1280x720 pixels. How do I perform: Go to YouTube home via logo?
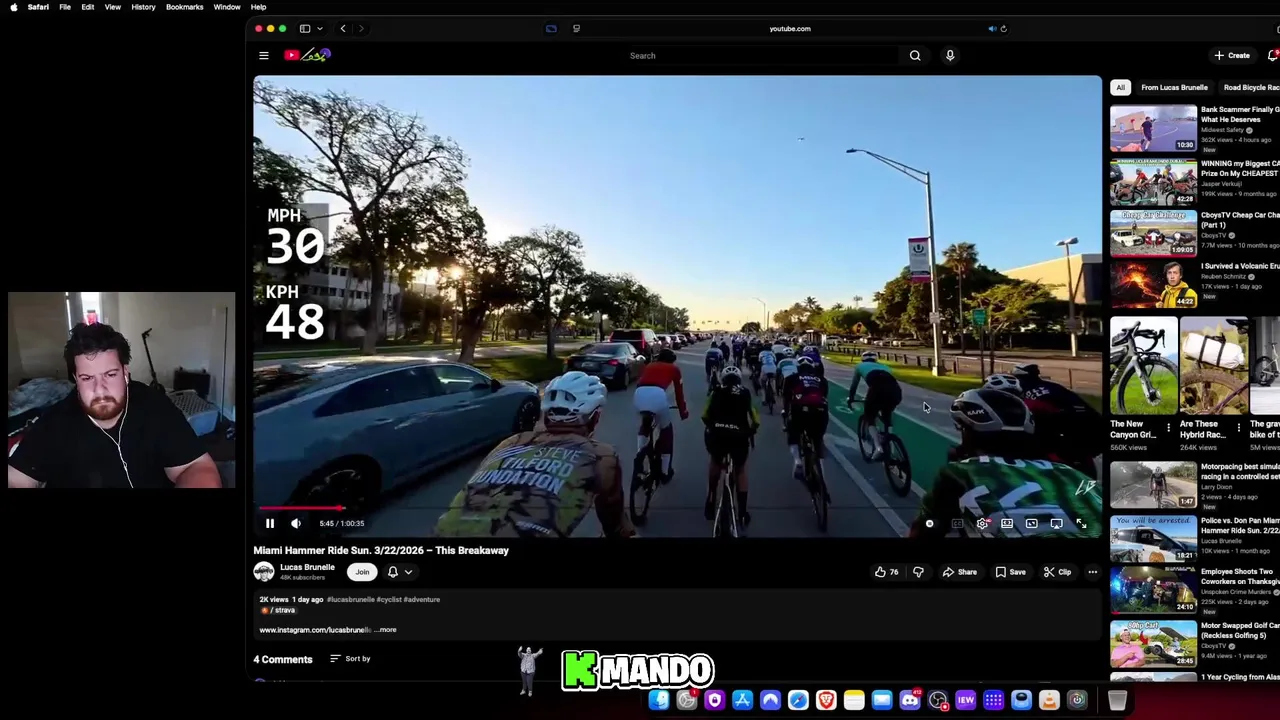307,56
